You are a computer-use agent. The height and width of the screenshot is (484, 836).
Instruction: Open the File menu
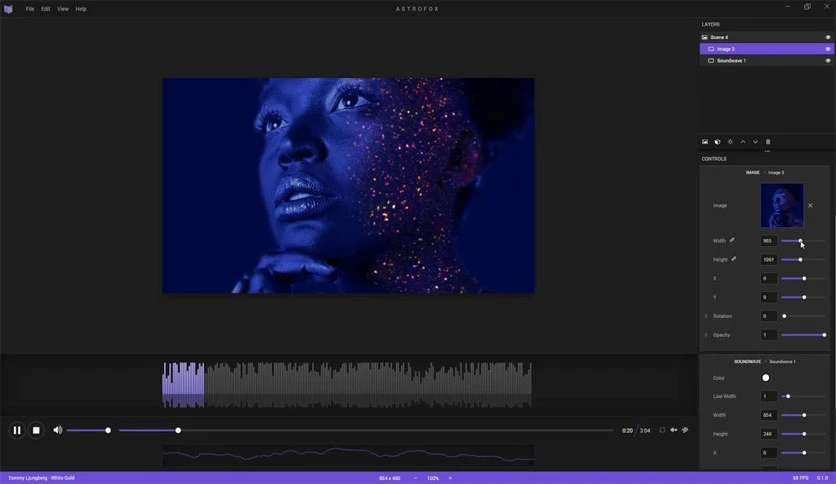pyautogui.click(x=30, y=9)
